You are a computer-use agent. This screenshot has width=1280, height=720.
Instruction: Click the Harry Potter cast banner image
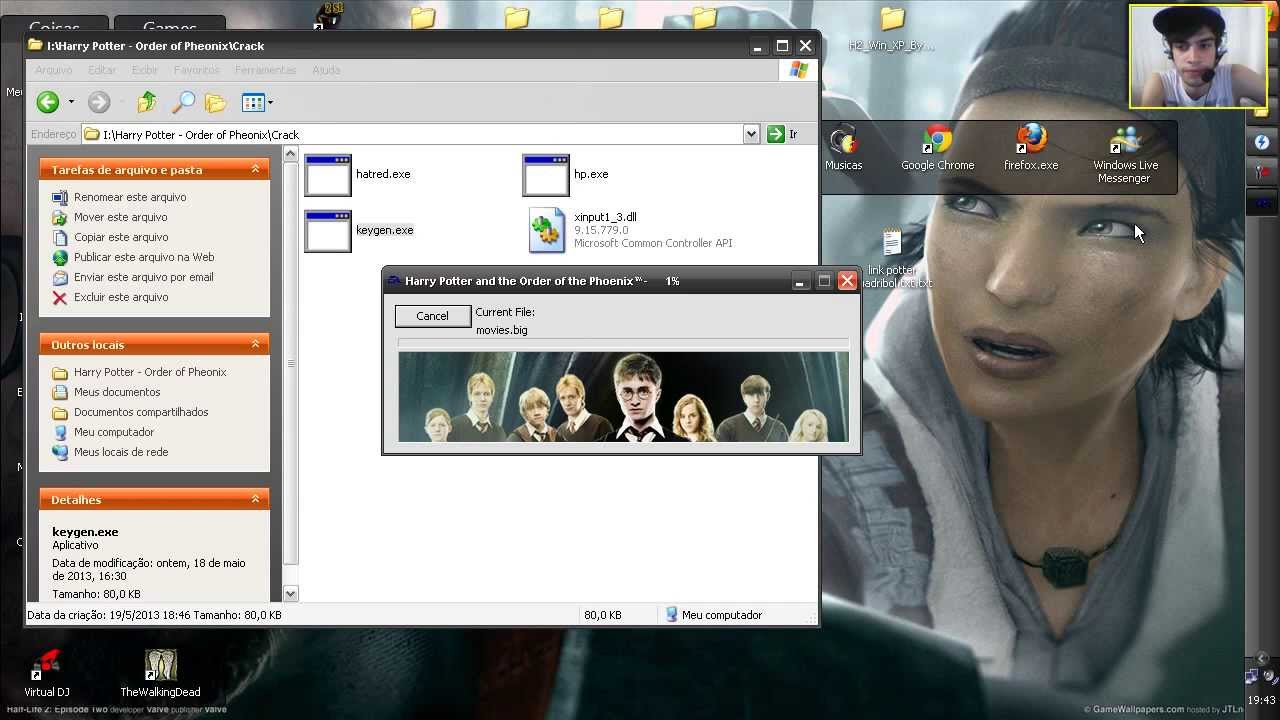623,396
